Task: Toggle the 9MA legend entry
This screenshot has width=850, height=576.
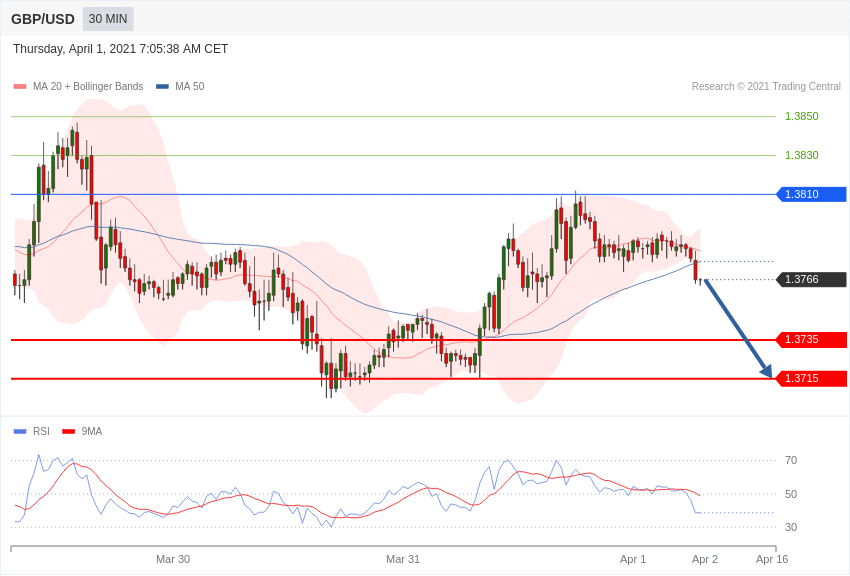Action: [82, 431]
